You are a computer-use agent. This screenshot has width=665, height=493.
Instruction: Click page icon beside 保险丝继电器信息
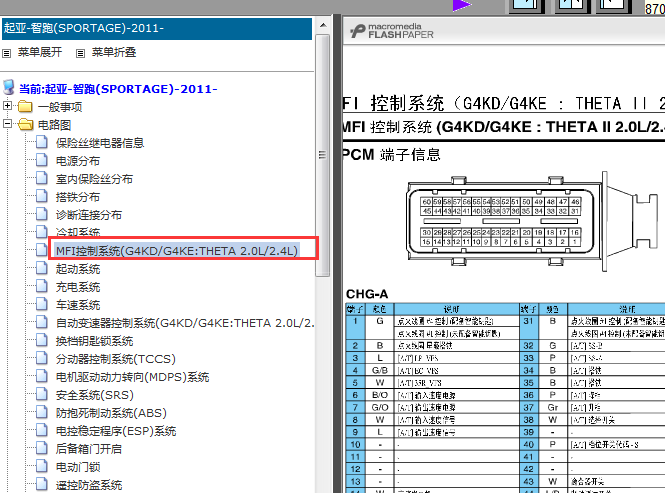click(42, 142)
